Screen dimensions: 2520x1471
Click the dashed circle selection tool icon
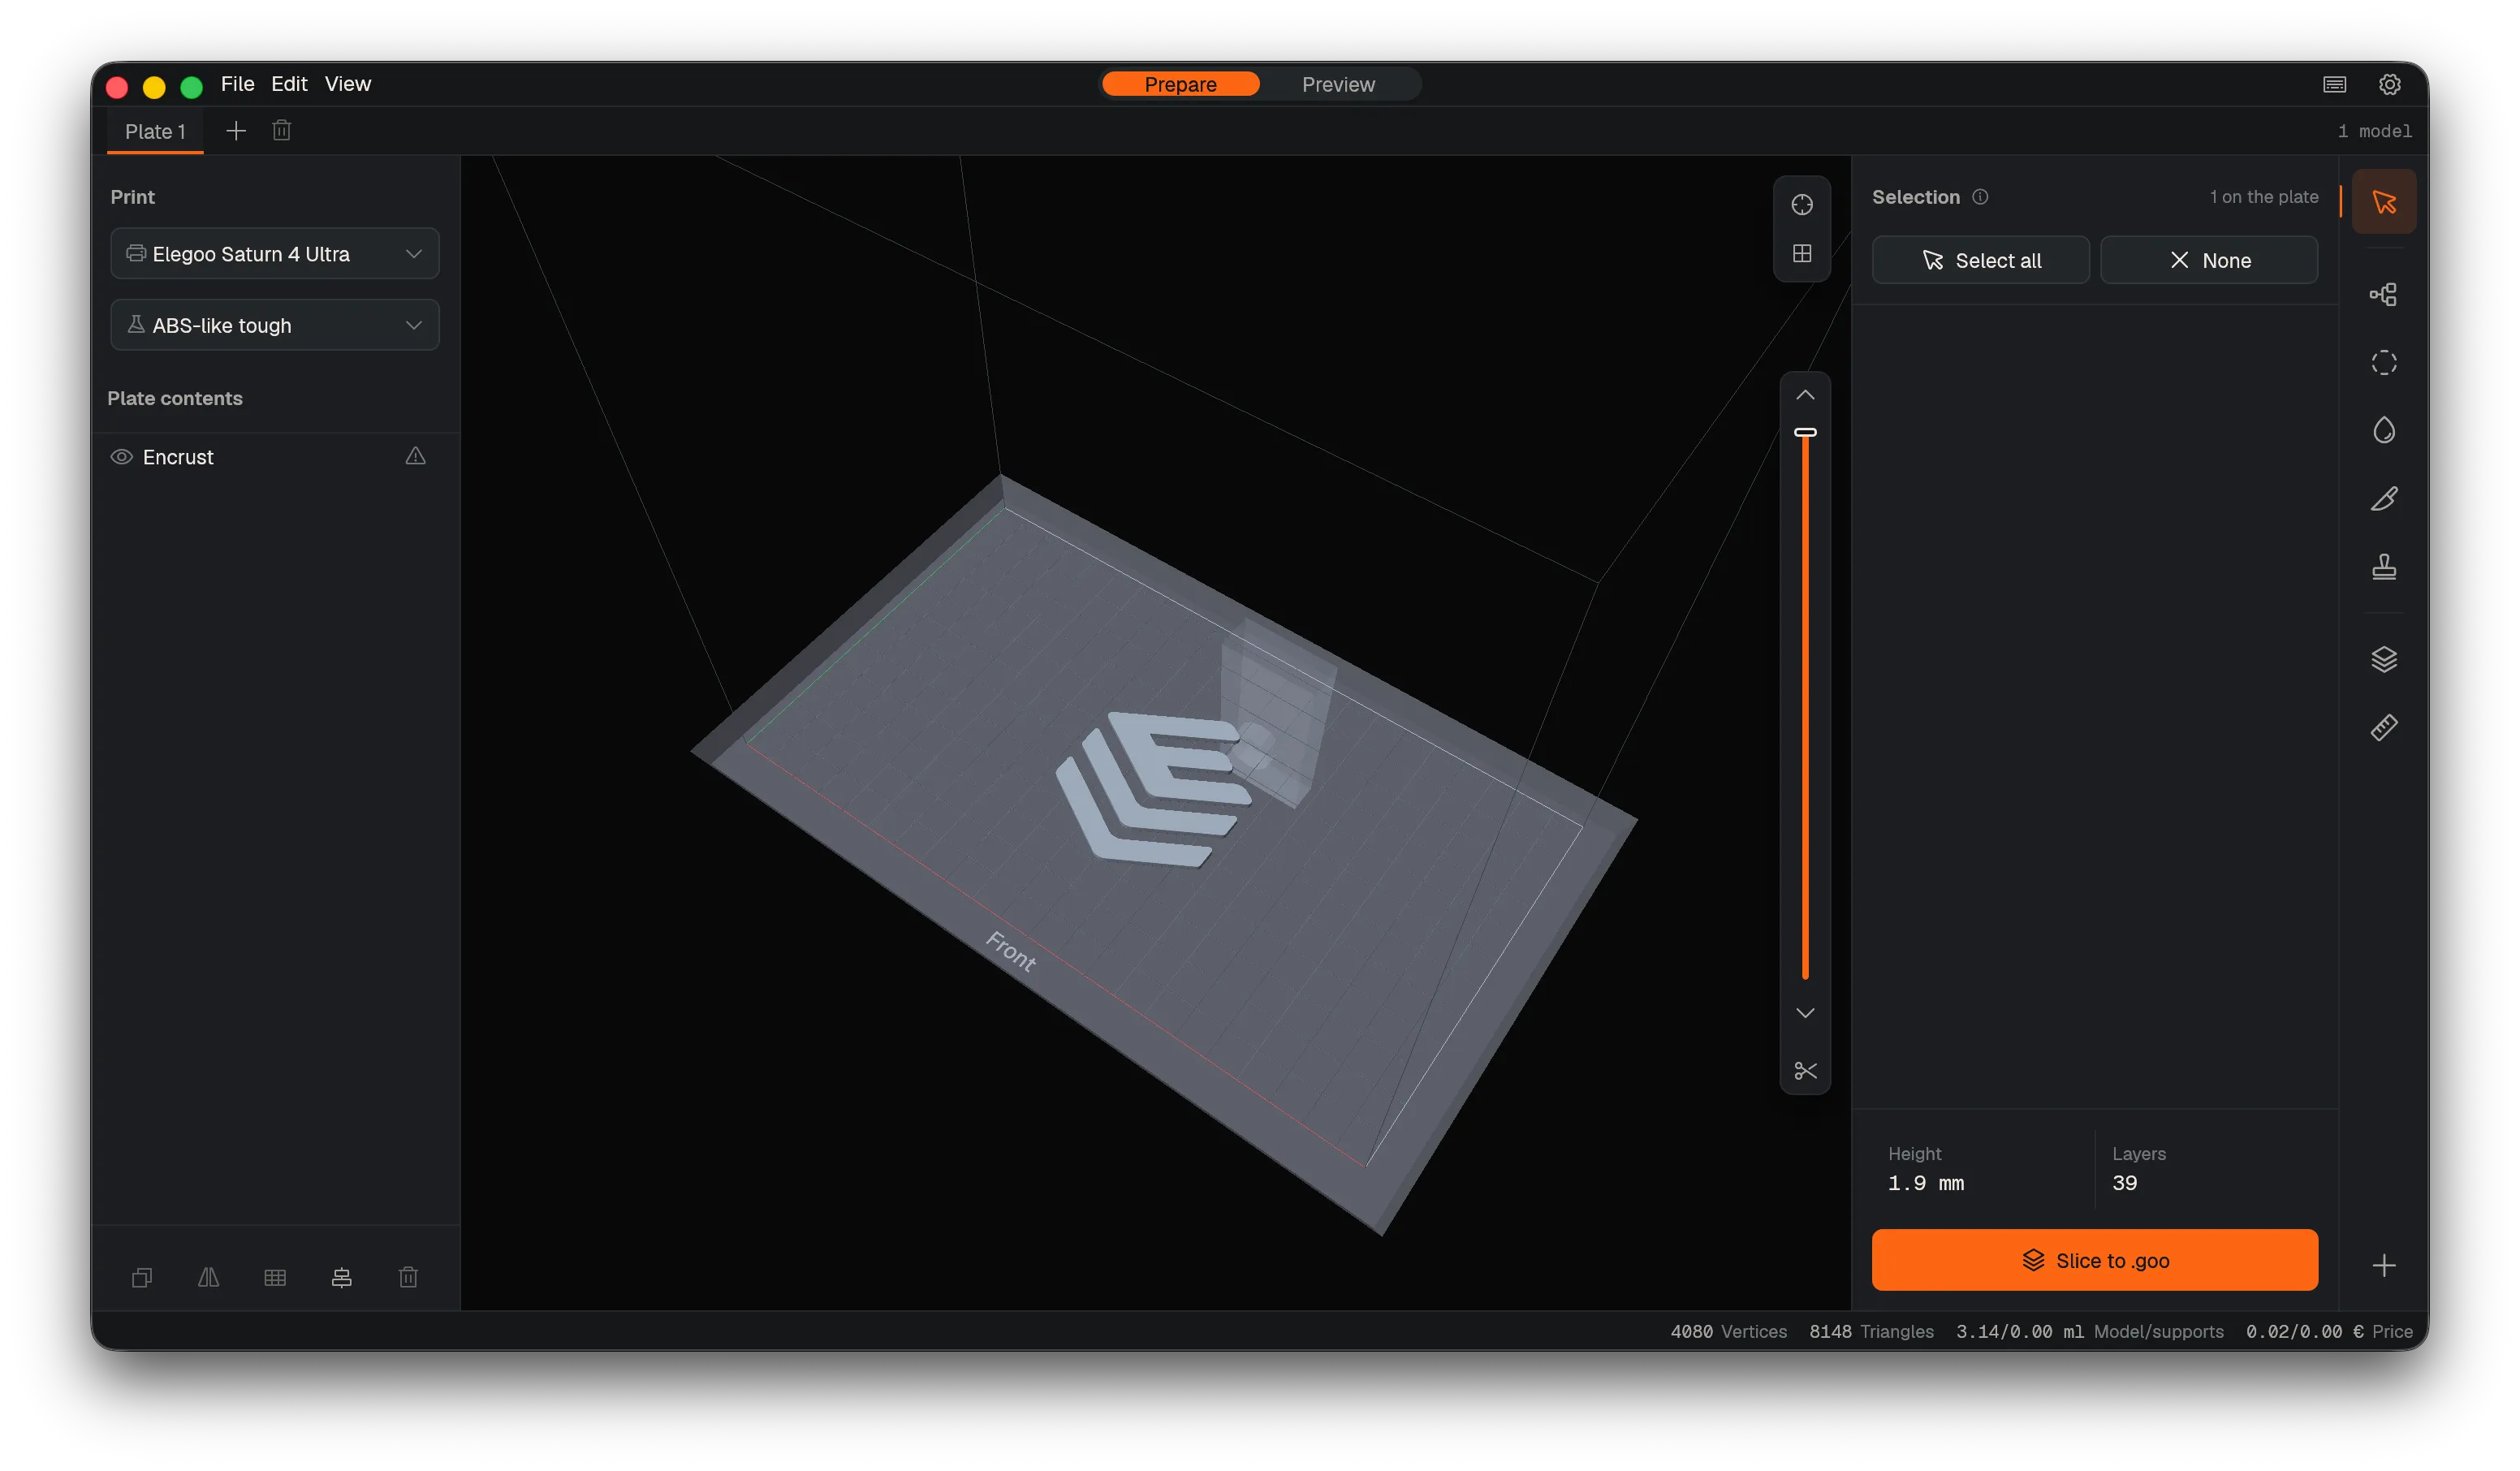(2383, 362)
